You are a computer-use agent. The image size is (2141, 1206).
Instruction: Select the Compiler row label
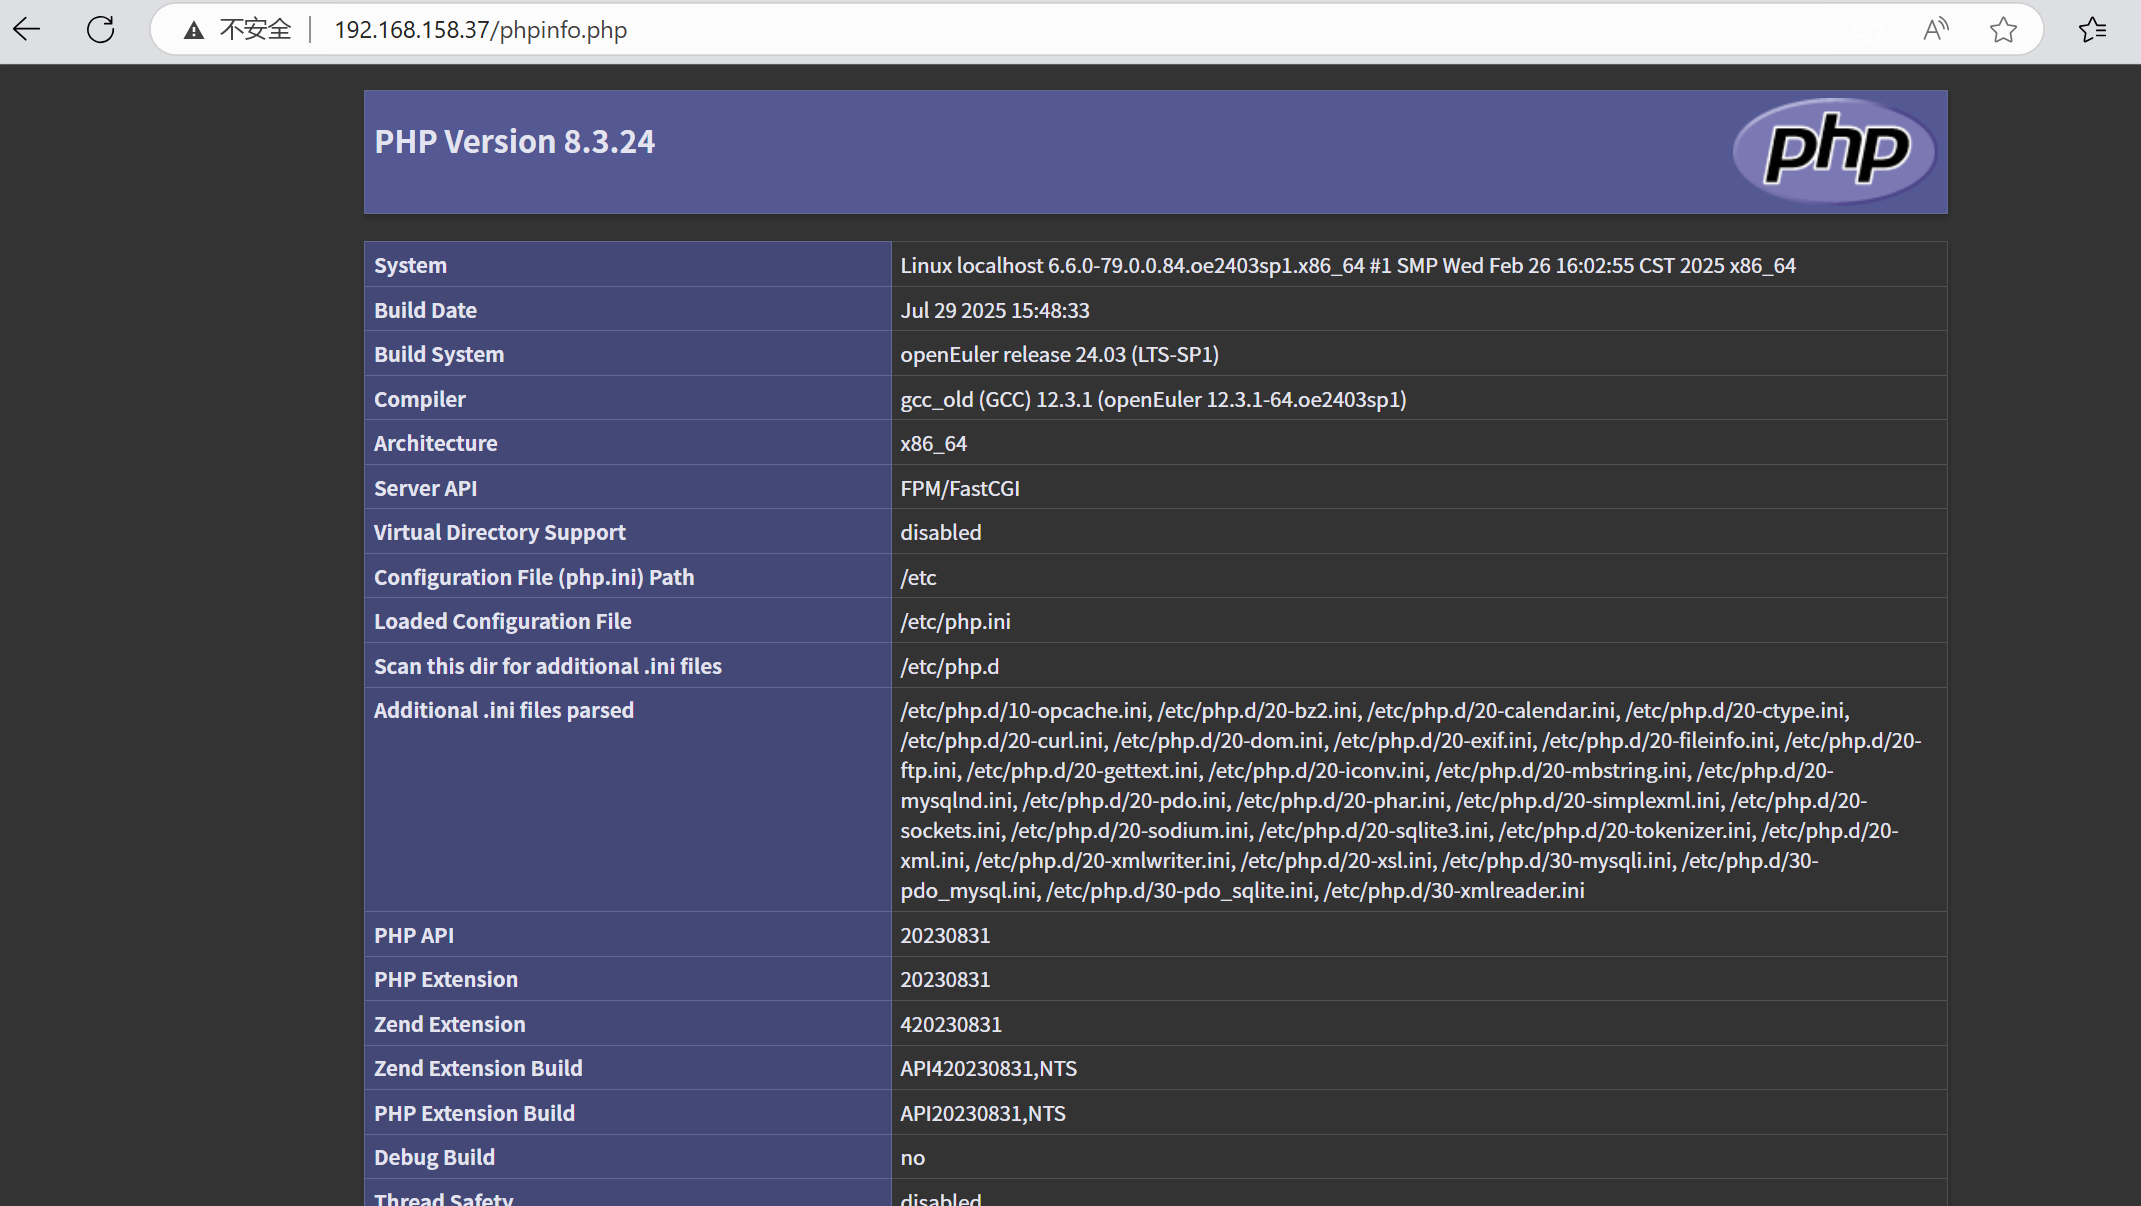pos(419,400)
